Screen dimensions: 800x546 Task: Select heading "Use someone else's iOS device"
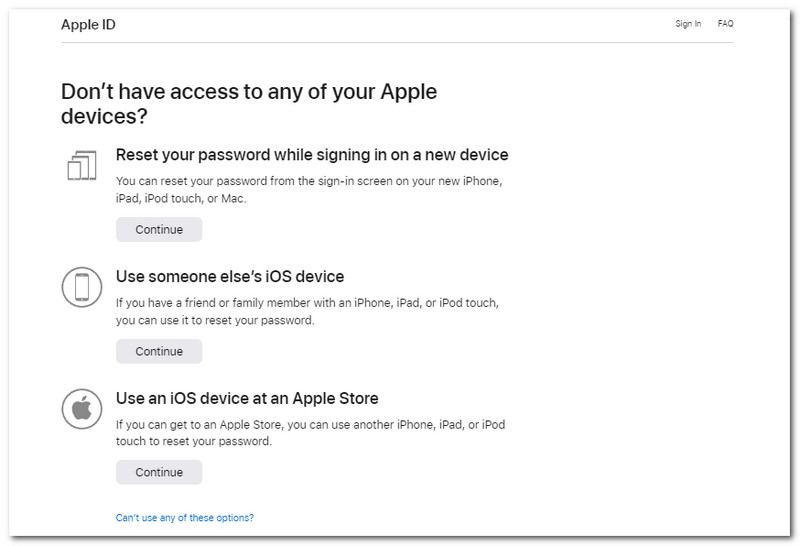coord(230,277)
